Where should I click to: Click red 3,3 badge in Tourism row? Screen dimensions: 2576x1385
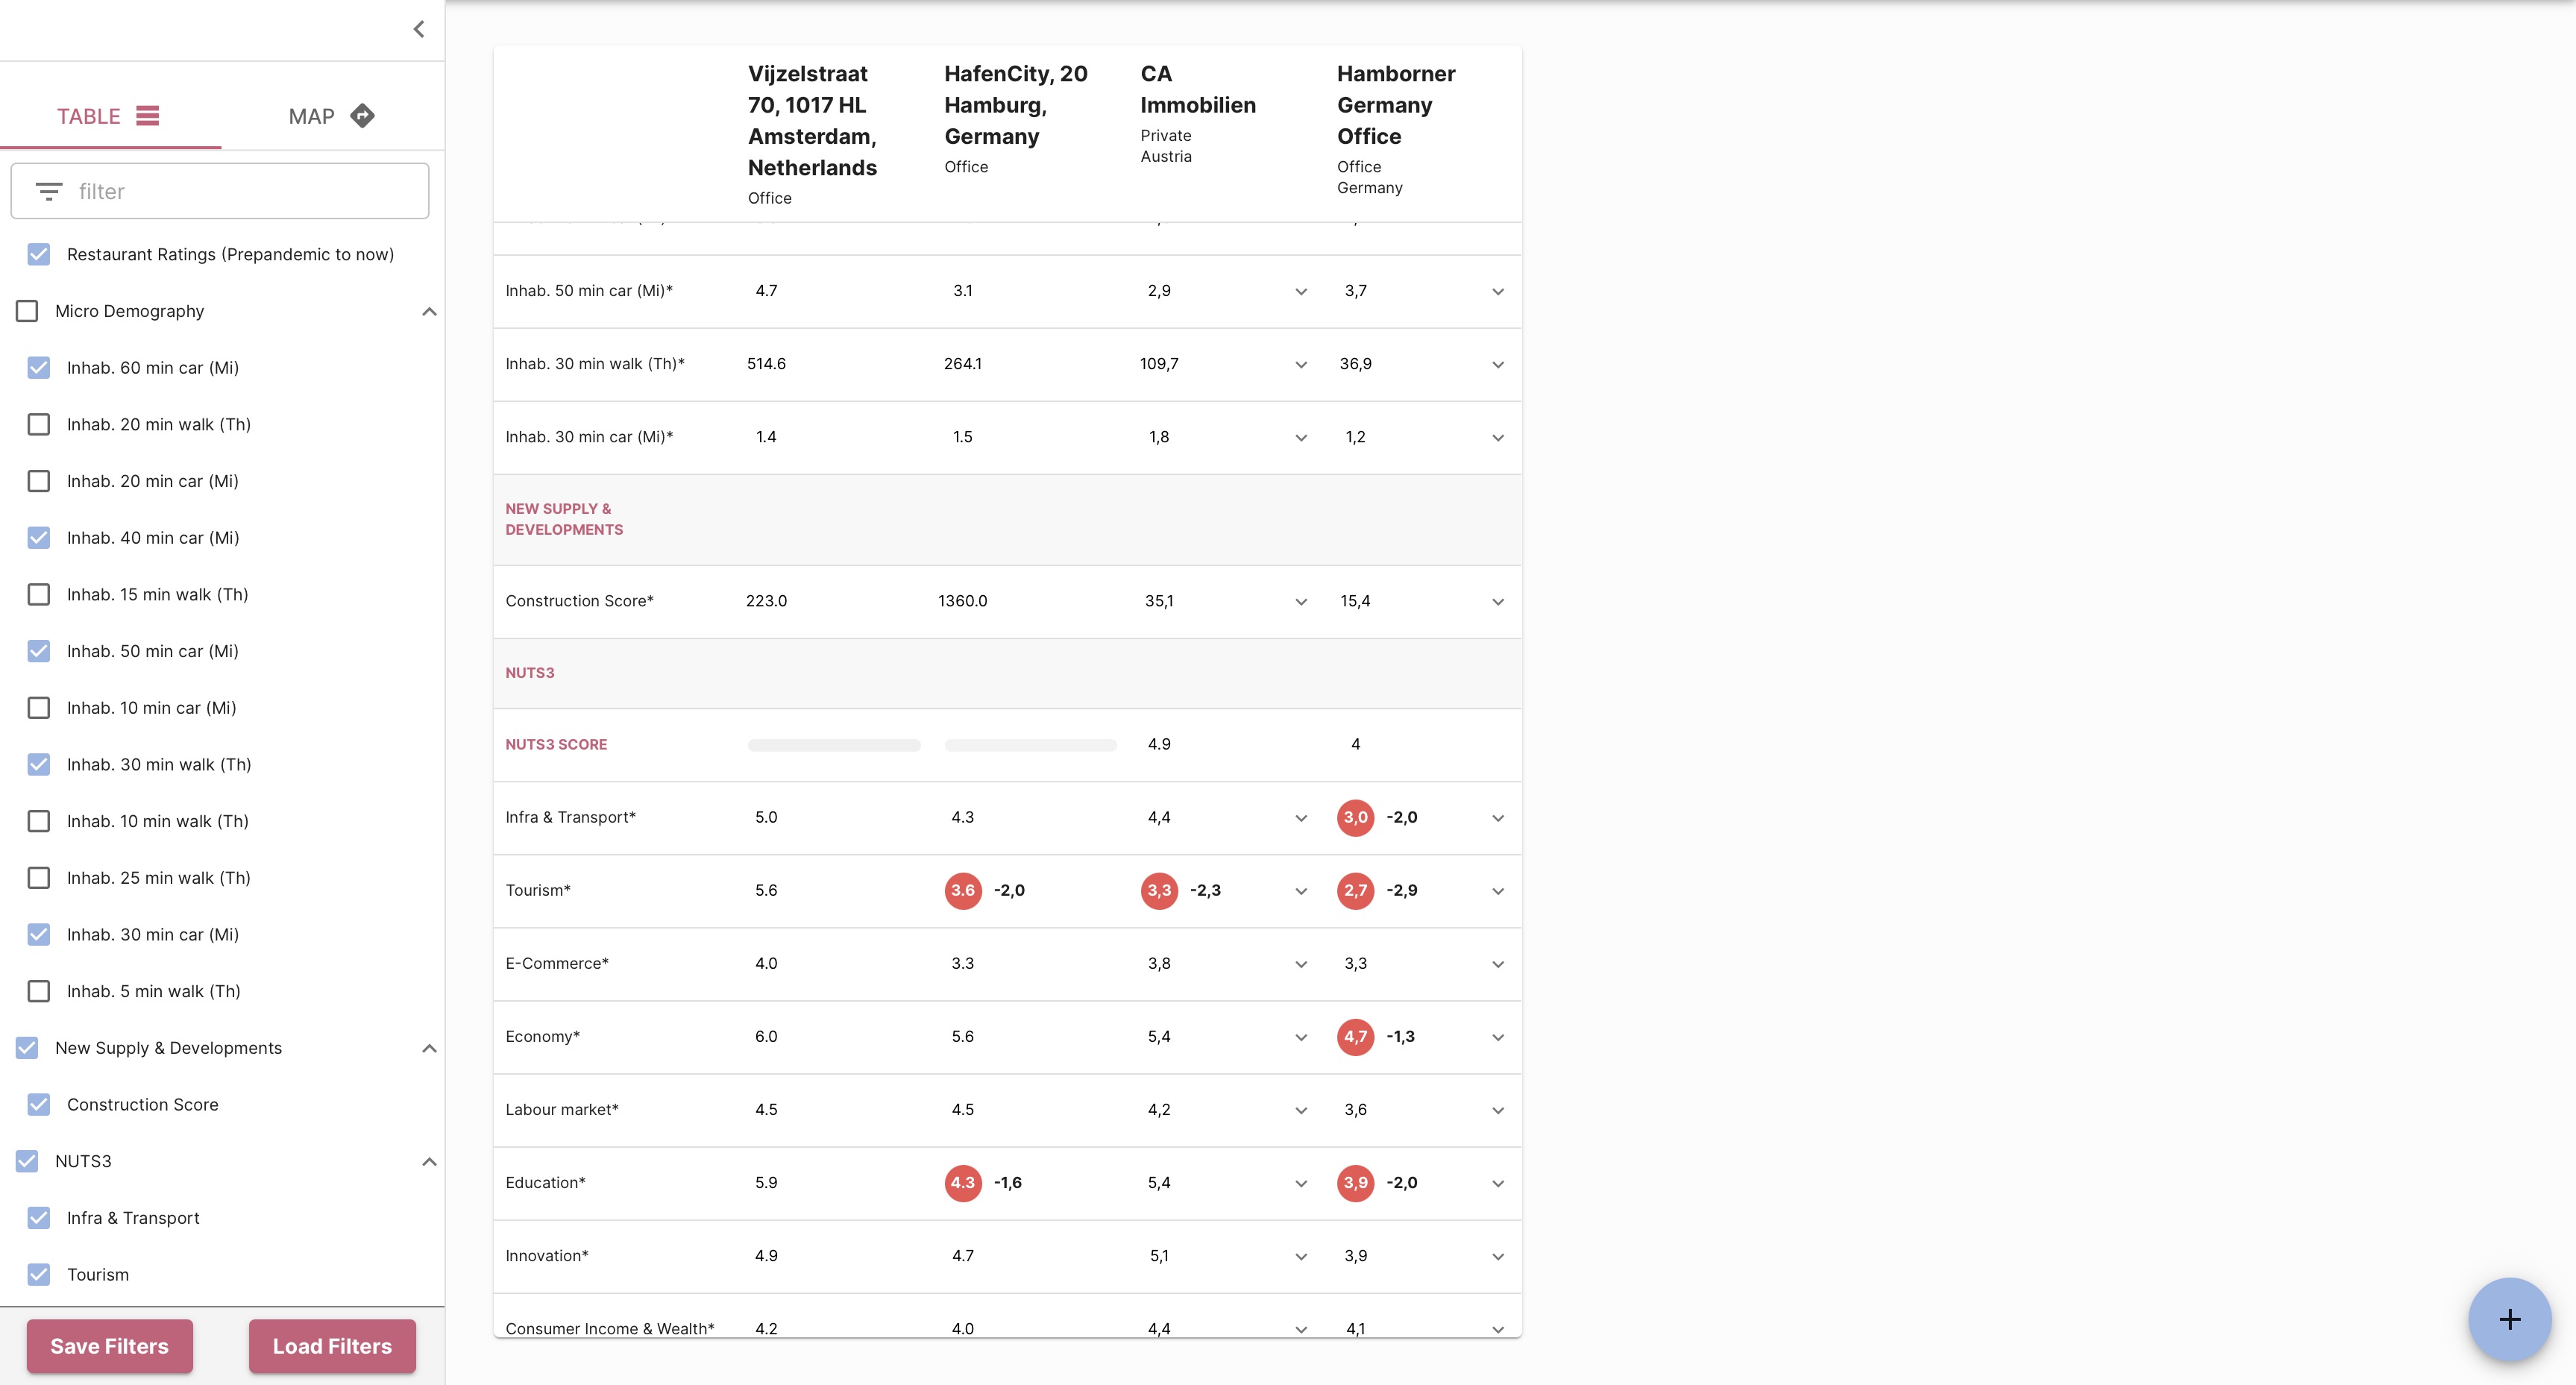coord(1159,890)
